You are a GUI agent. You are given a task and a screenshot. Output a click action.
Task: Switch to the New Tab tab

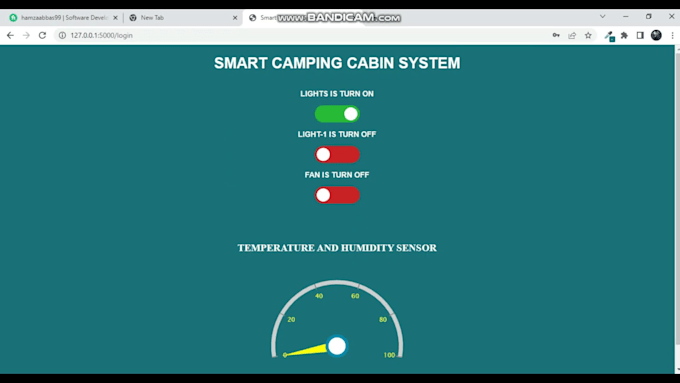pyautogui.click(x=183, y=18)
